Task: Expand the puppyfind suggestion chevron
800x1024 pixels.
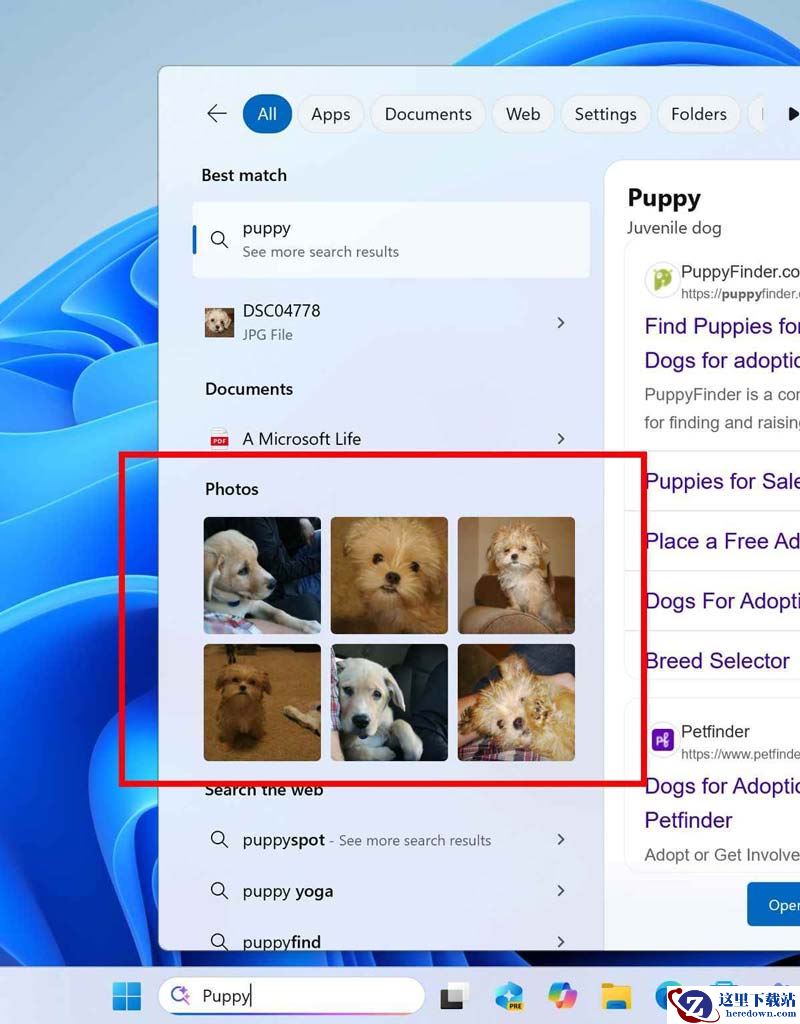Action: [x=560, y=942]
